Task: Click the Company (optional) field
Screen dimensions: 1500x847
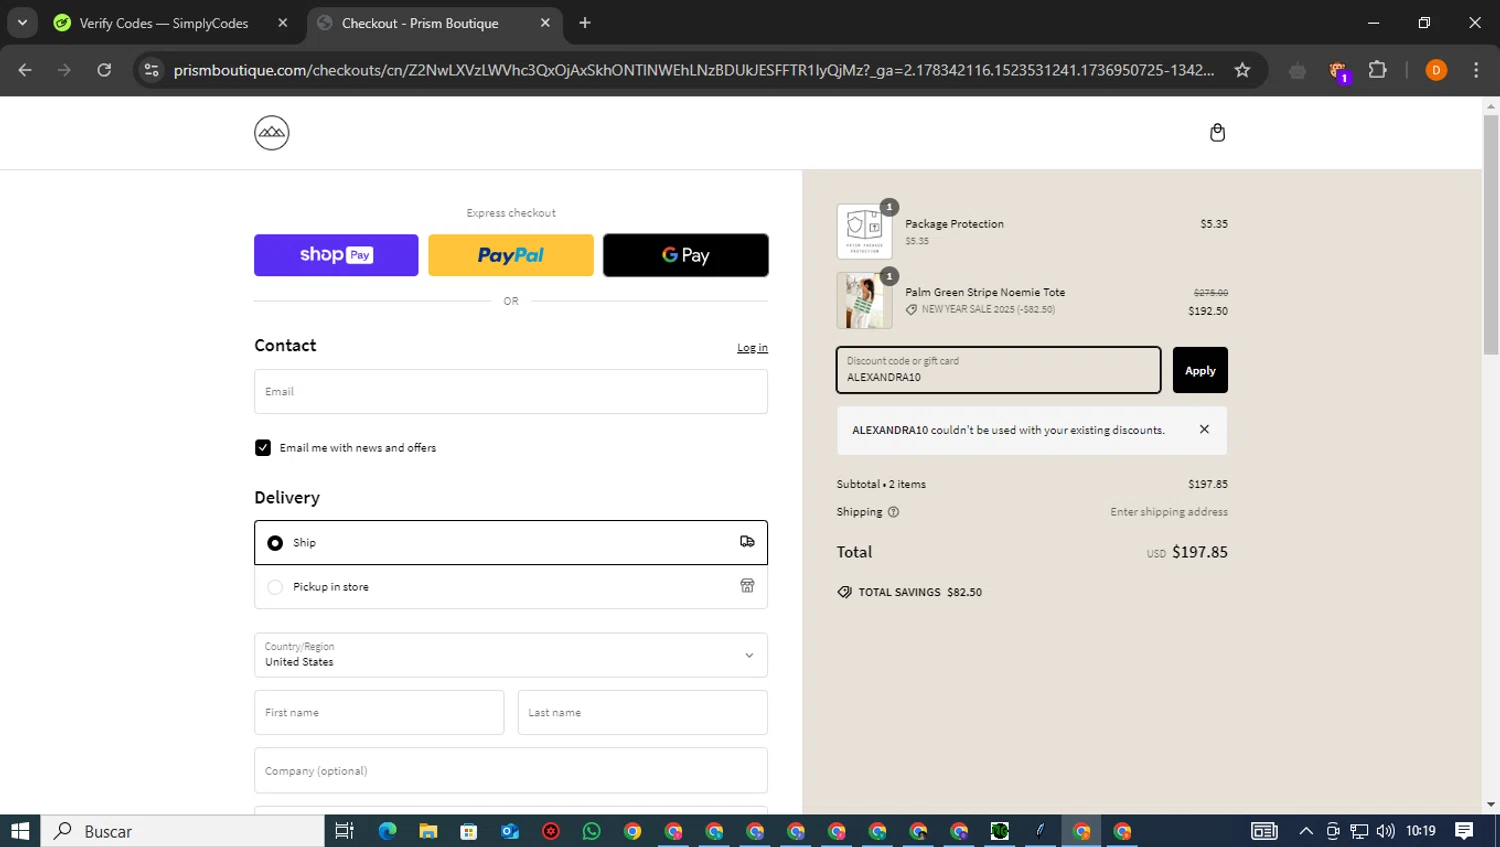Action: click(511, 770)
